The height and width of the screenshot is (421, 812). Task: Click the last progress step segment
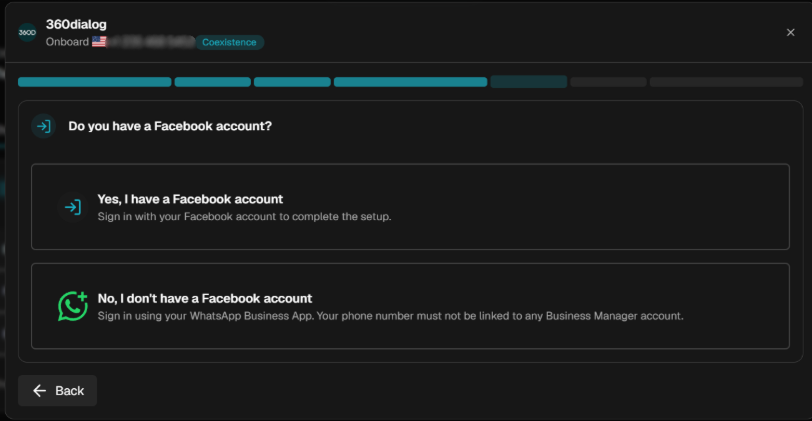tap(726, 82)
